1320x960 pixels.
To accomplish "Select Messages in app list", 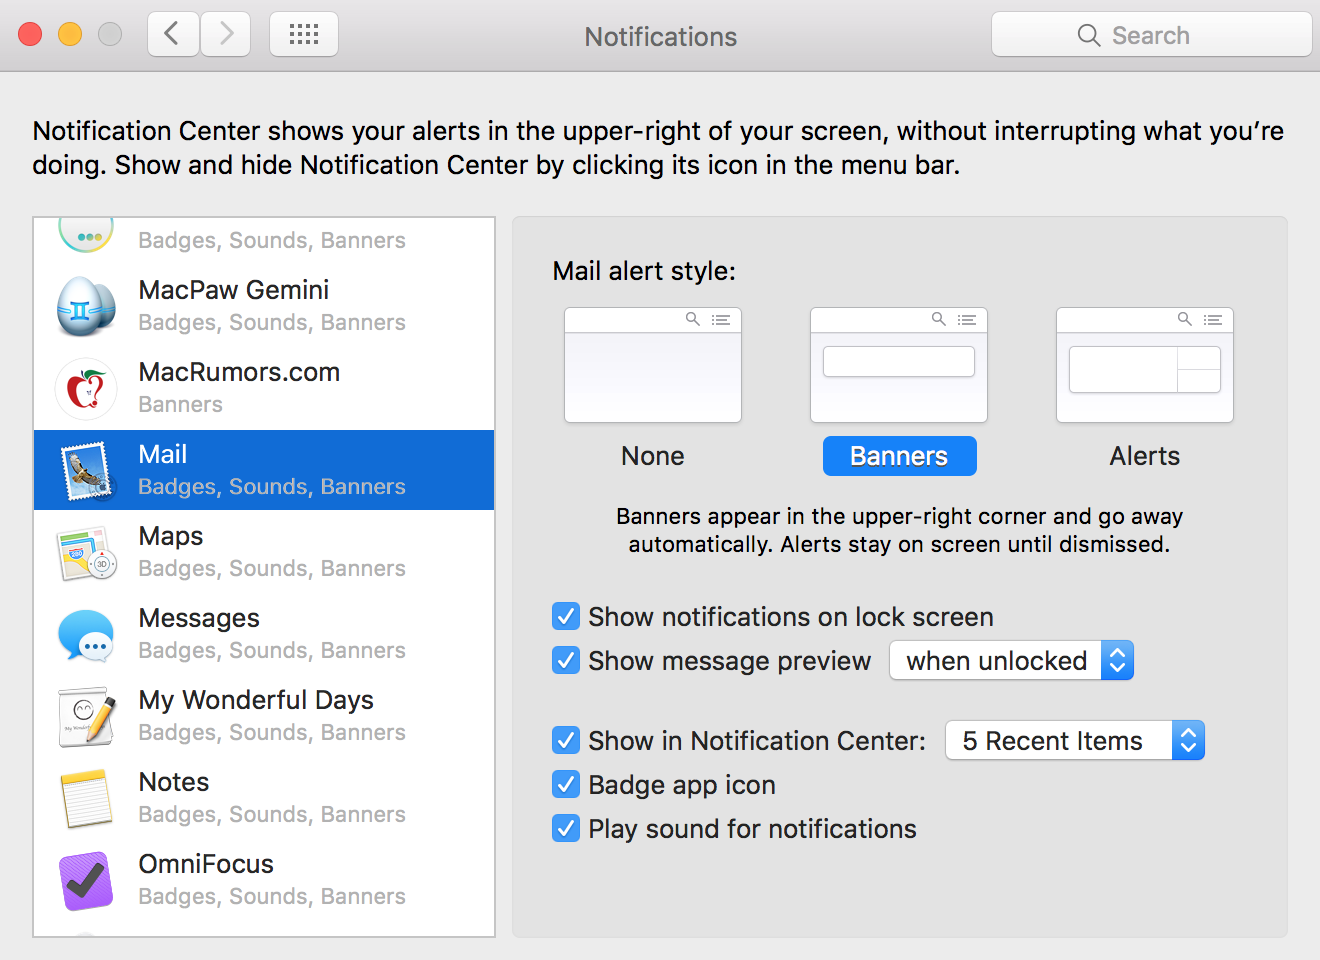I will pos(264,634).
